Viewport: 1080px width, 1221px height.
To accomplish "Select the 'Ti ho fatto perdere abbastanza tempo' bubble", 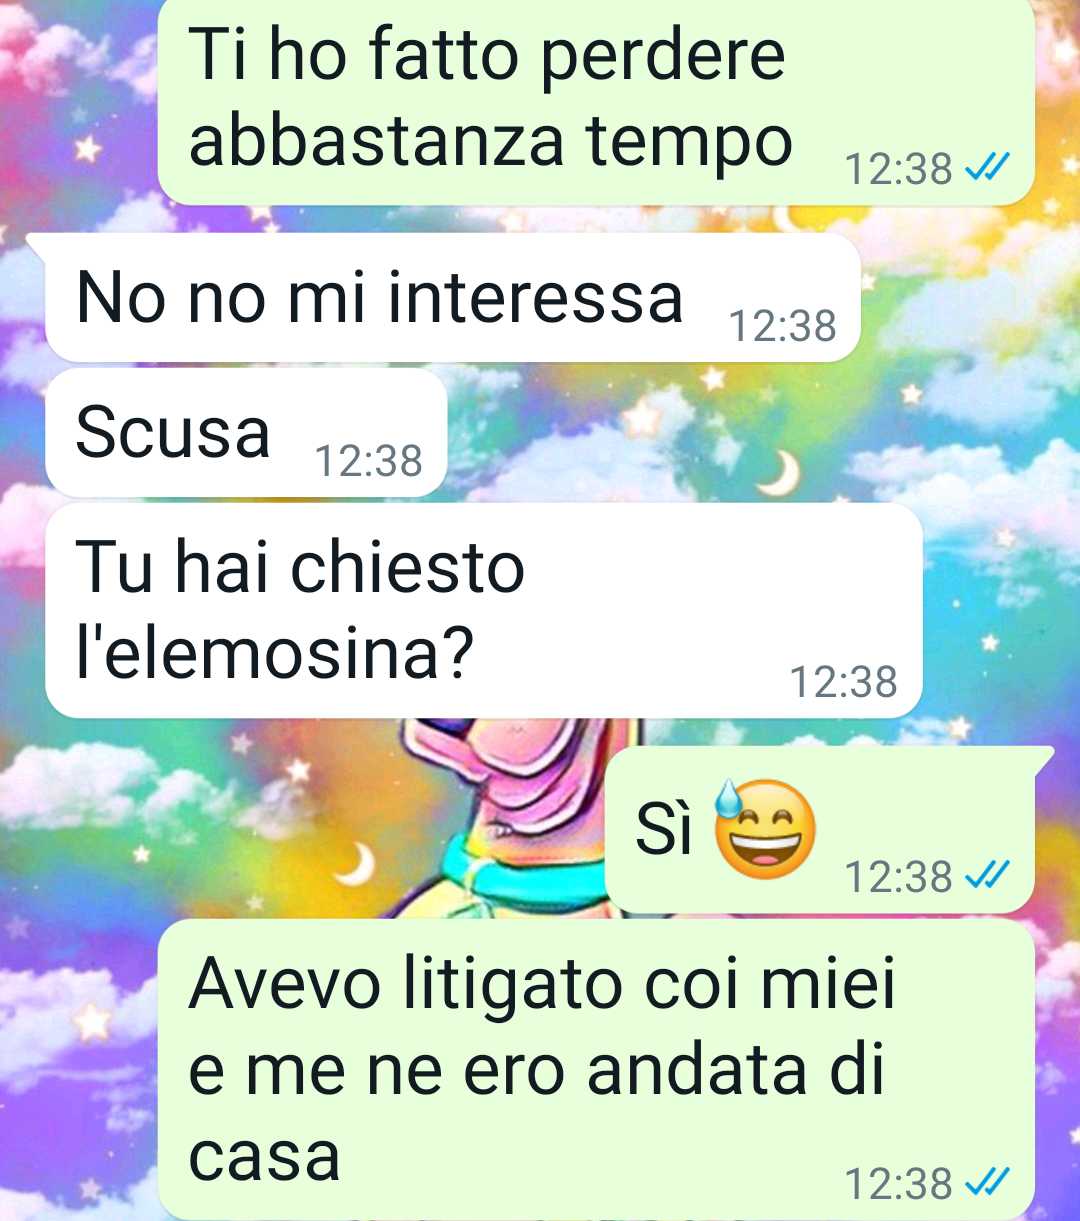I will [596, 100].
